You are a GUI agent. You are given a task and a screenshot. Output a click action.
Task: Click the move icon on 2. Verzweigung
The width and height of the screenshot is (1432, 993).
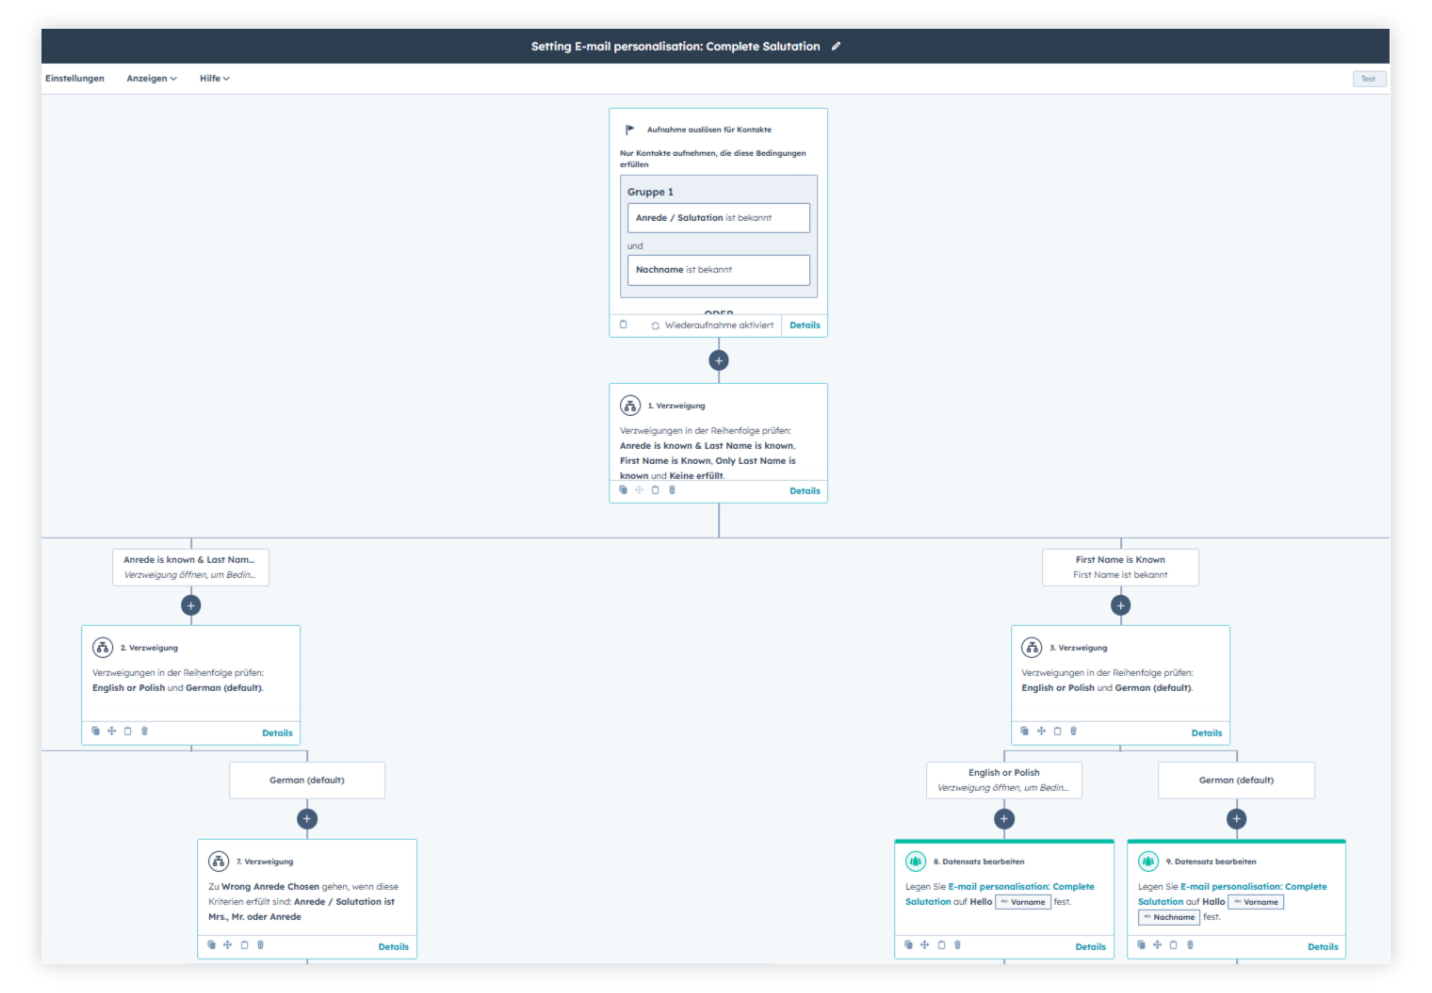(x=111, y=731)
